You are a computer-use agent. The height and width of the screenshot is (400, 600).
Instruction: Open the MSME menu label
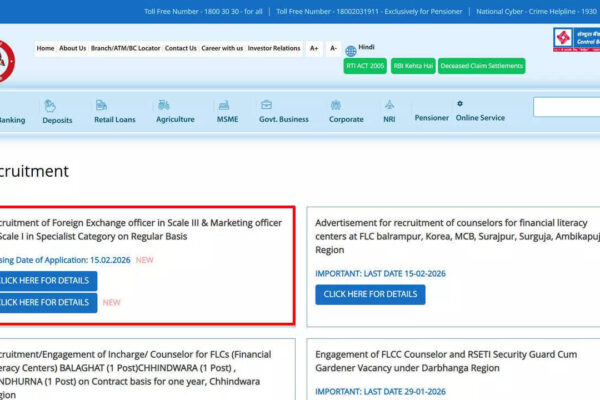(228, 119)
